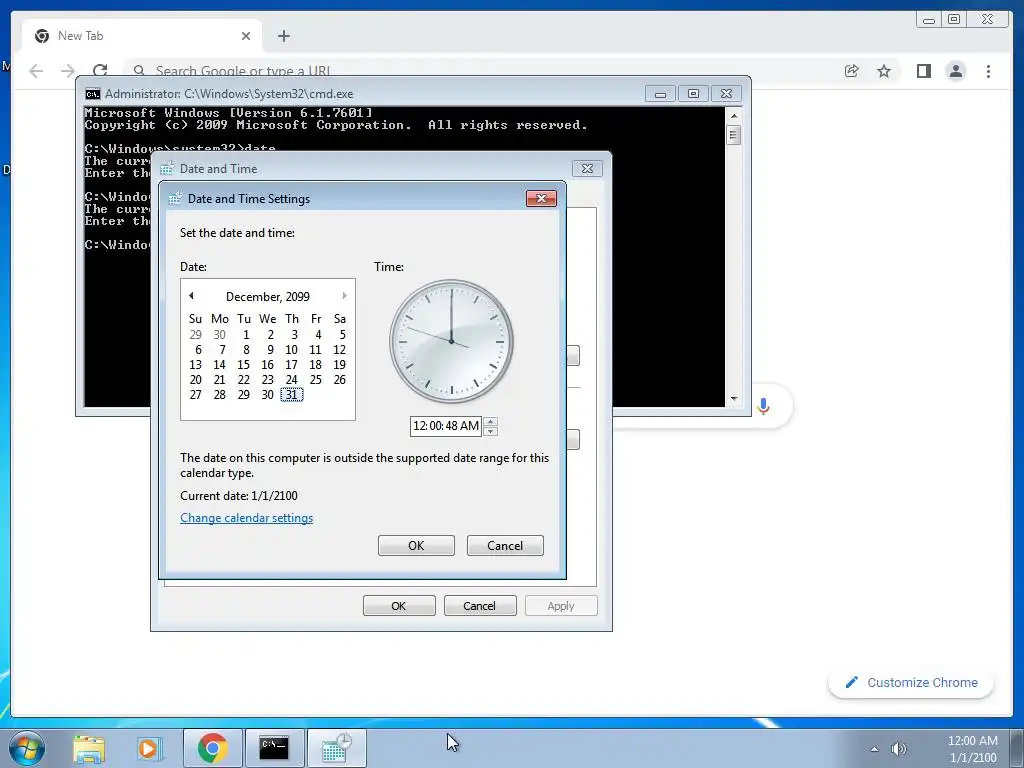Increase time with the up spinner arrow
Viewport: 1024px width, 768px height.
pos(490,421)
